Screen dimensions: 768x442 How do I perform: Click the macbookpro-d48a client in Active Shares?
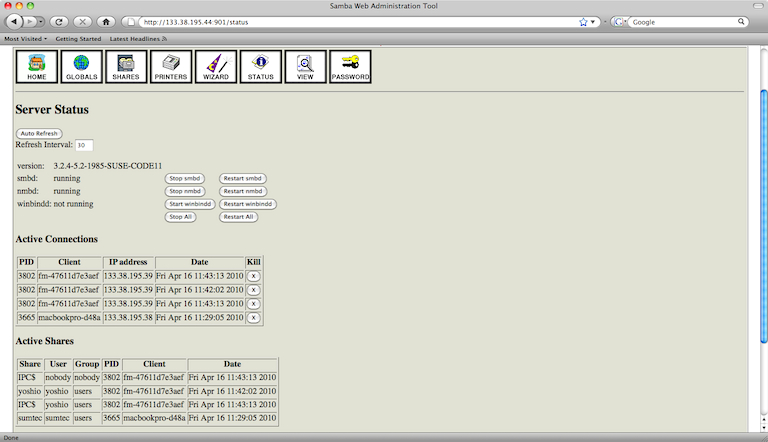(x=154, y=418)
